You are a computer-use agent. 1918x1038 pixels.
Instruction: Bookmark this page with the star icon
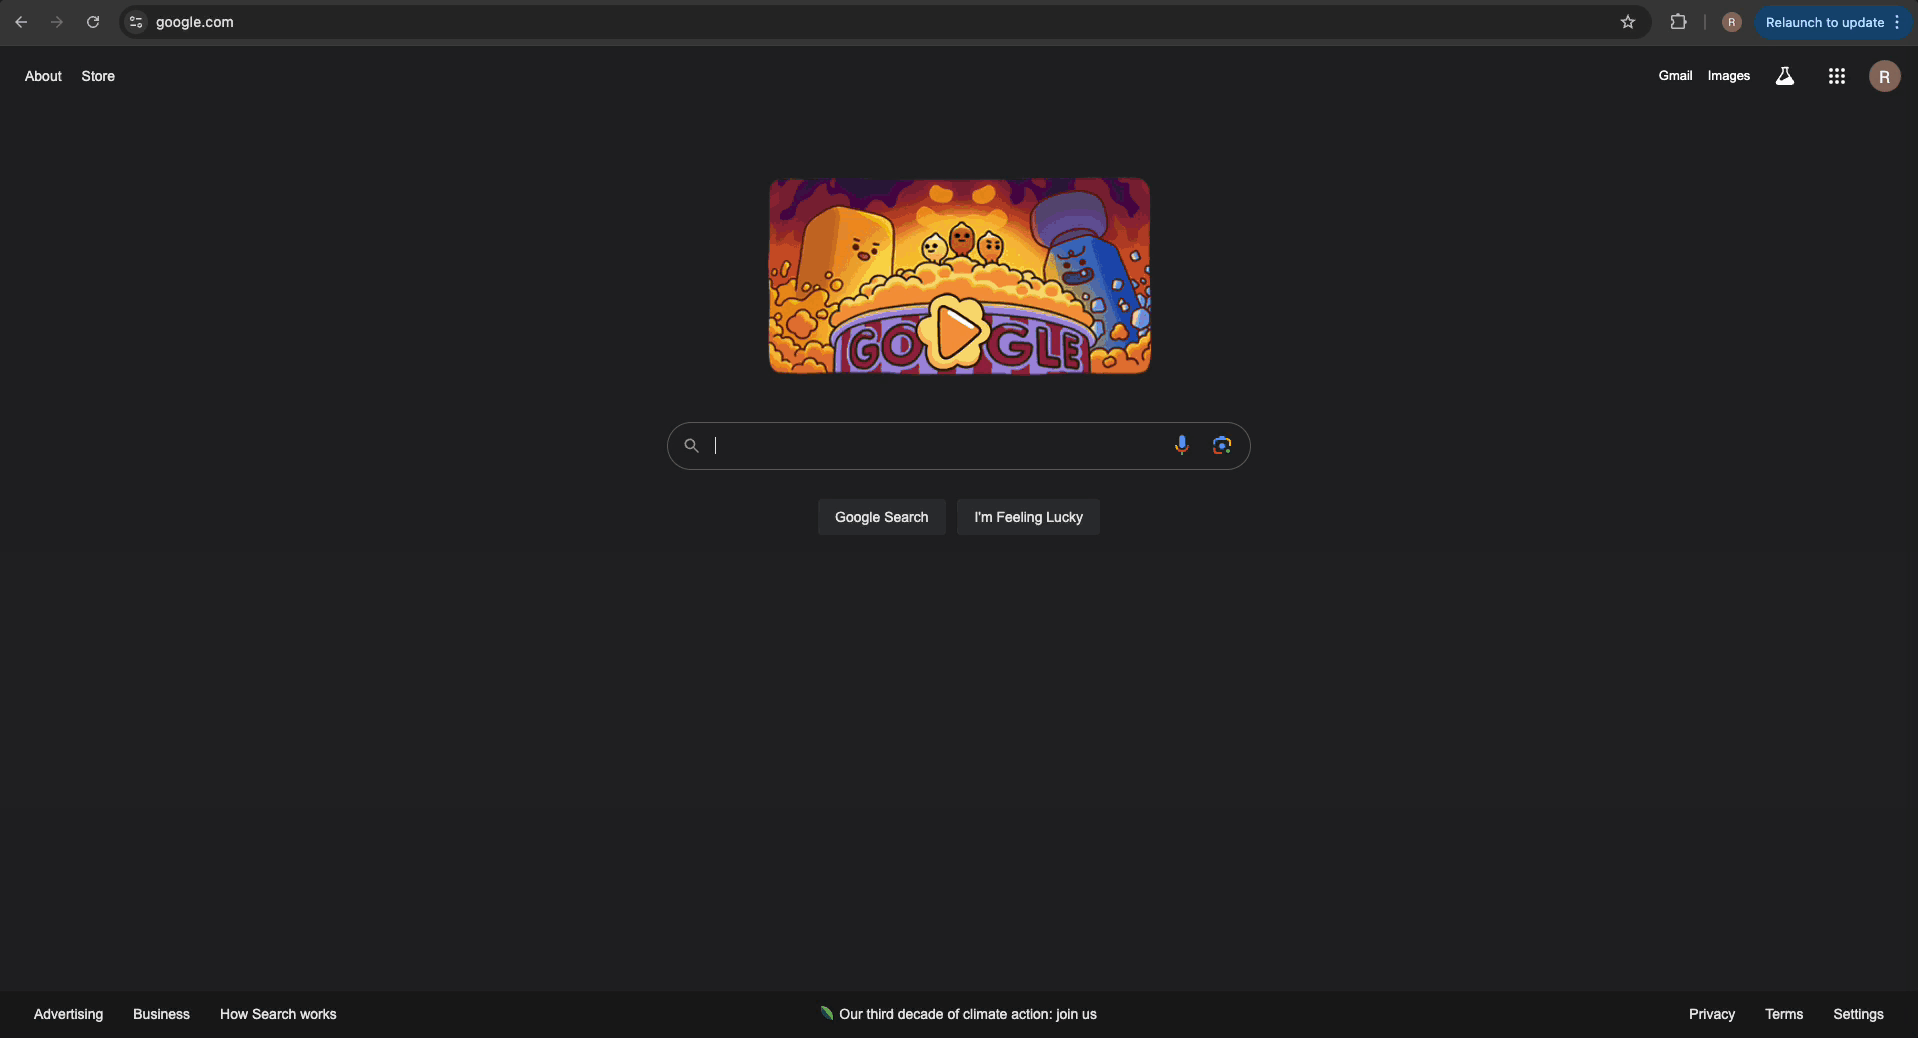tap(1628, 22)
